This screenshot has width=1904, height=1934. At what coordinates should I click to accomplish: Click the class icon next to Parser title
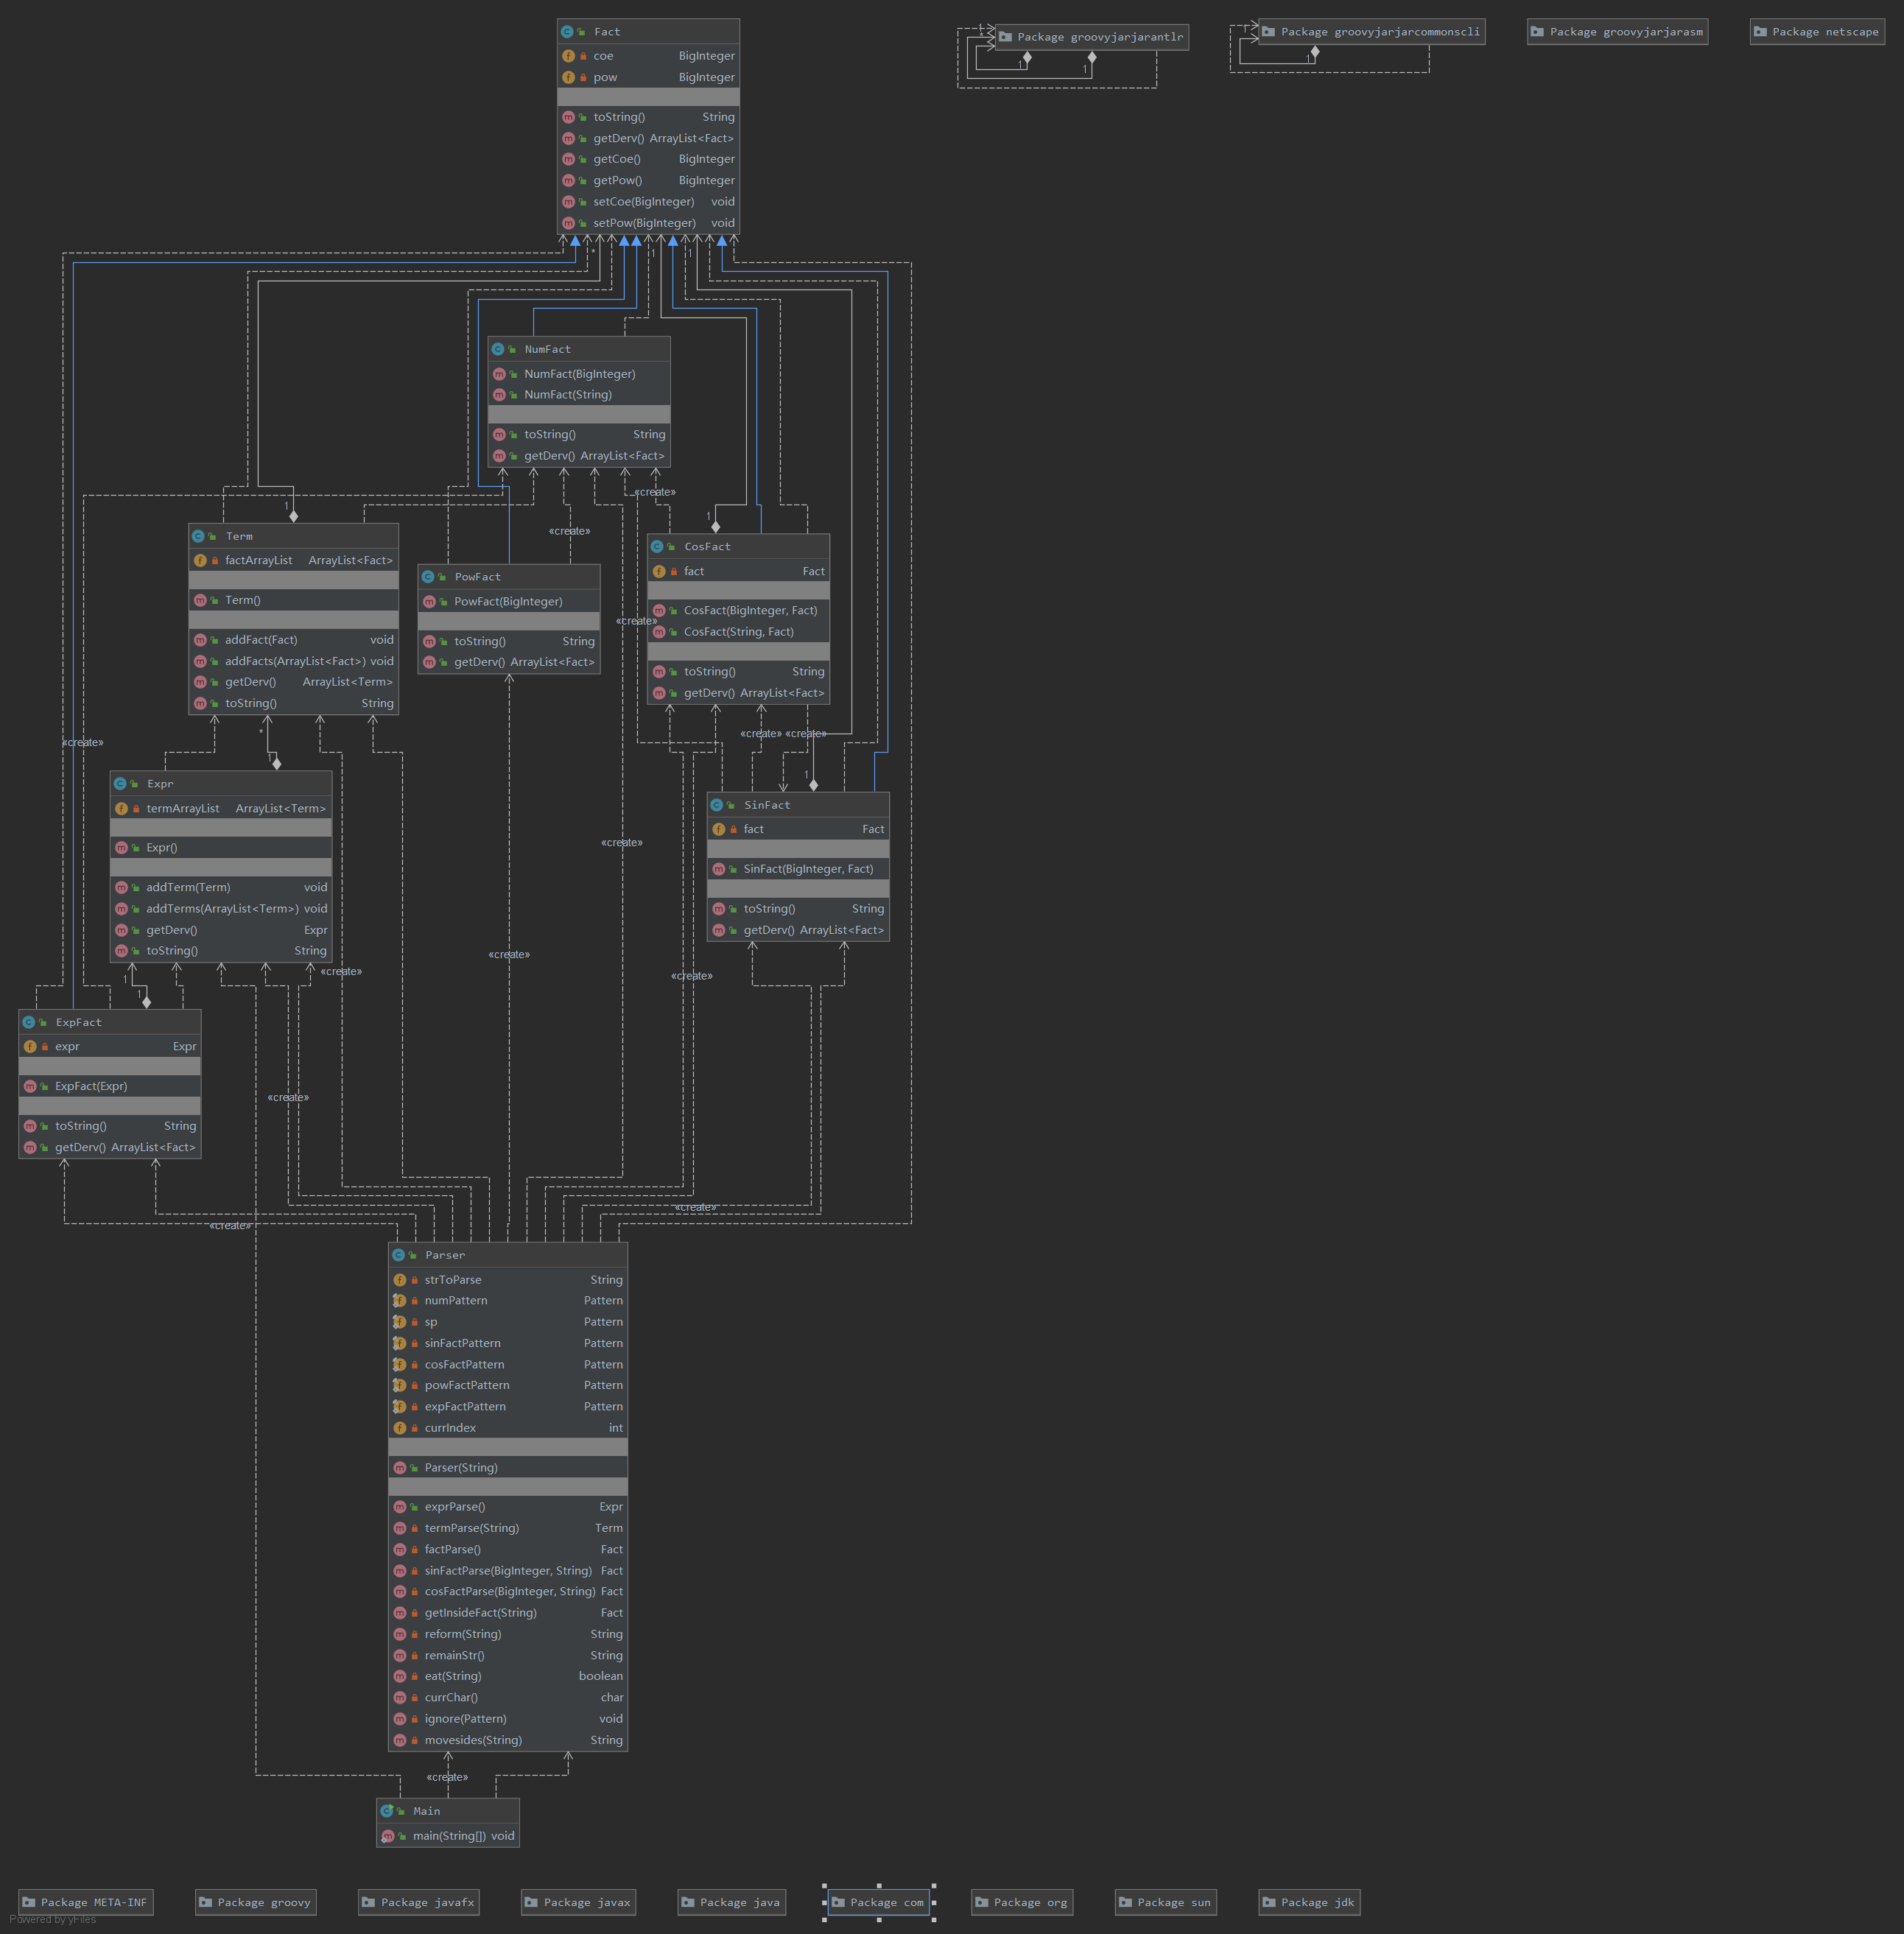tap(398, 1255)
